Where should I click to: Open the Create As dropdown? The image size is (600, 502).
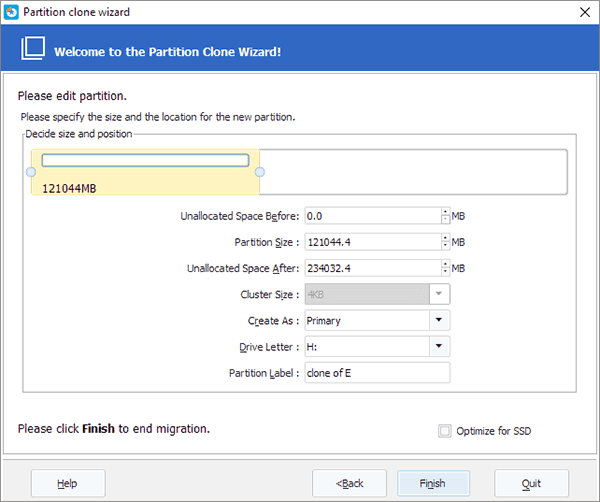[439, 320]
